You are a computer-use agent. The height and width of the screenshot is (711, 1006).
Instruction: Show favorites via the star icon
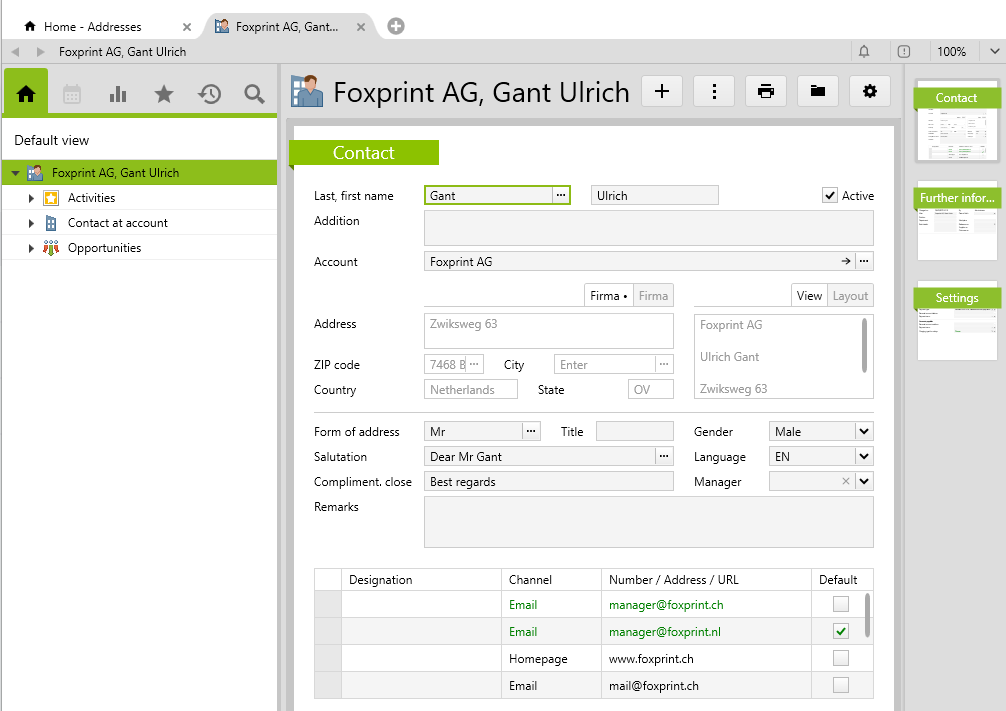(x=164, y=94)
